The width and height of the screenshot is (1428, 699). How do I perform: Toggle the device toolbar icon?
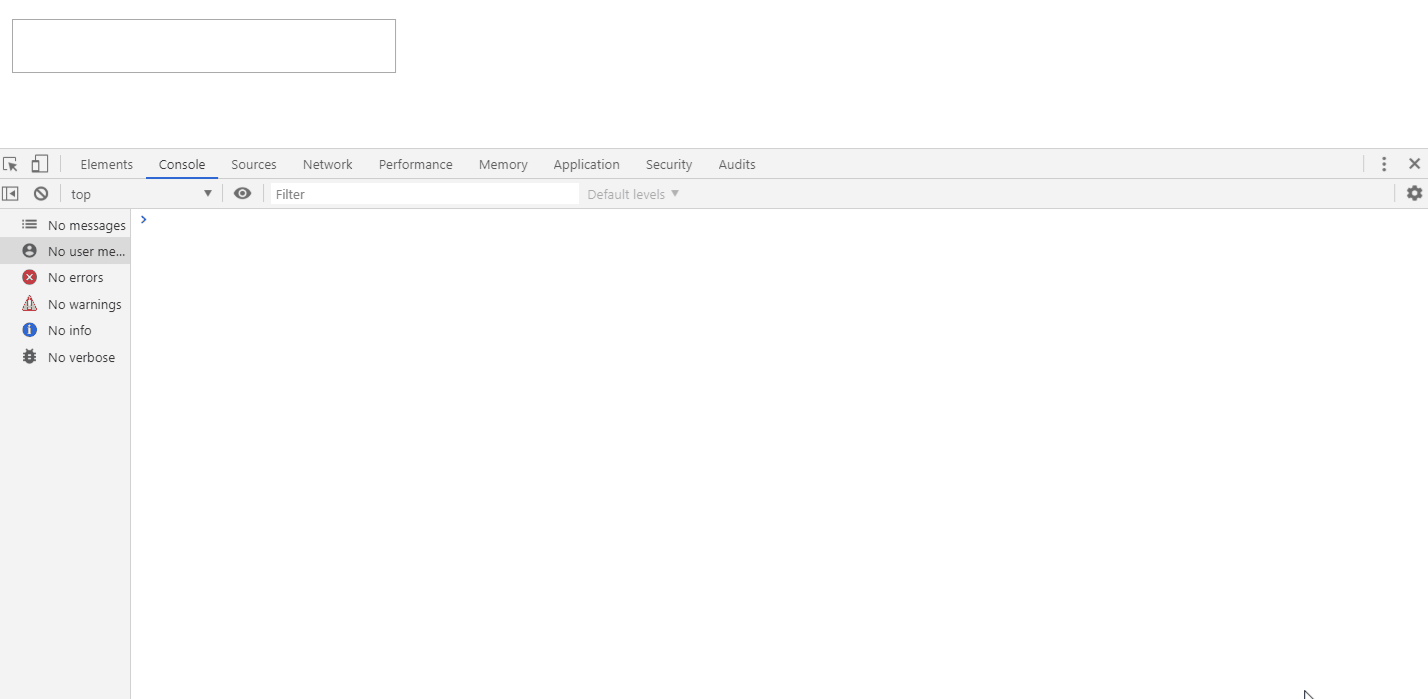coord(39,164)
